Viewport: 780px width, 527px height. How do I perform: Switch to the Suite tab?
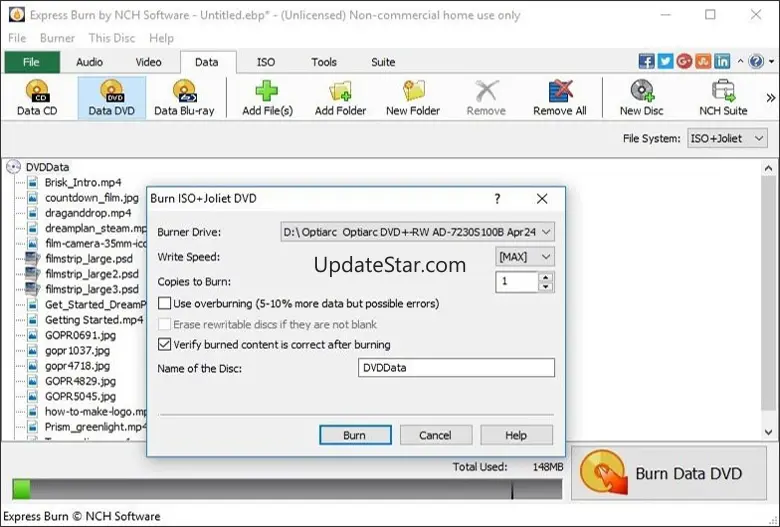[x=383, y=62]
